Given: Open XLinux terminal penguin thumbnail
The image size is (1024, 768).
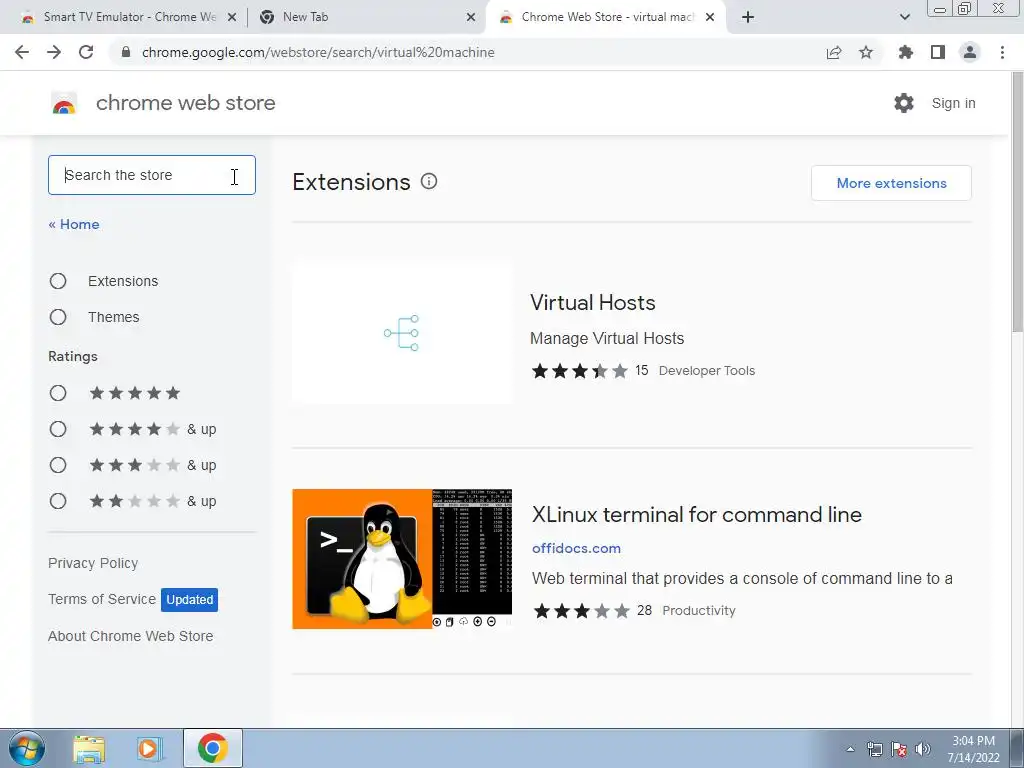Looking at the screenshot, I should 402,559.
